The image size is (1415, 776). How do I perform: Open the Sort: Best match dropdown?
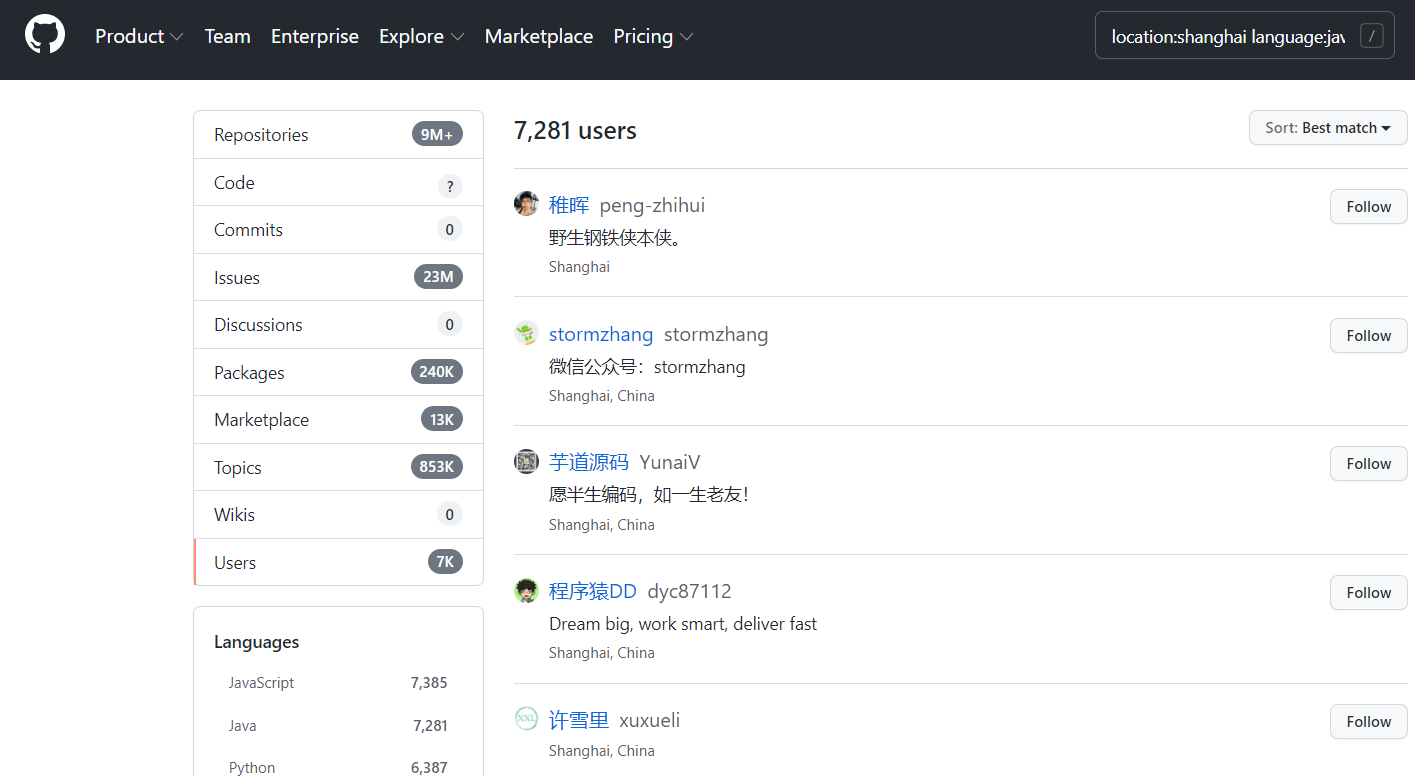[x=1328, y=128]
